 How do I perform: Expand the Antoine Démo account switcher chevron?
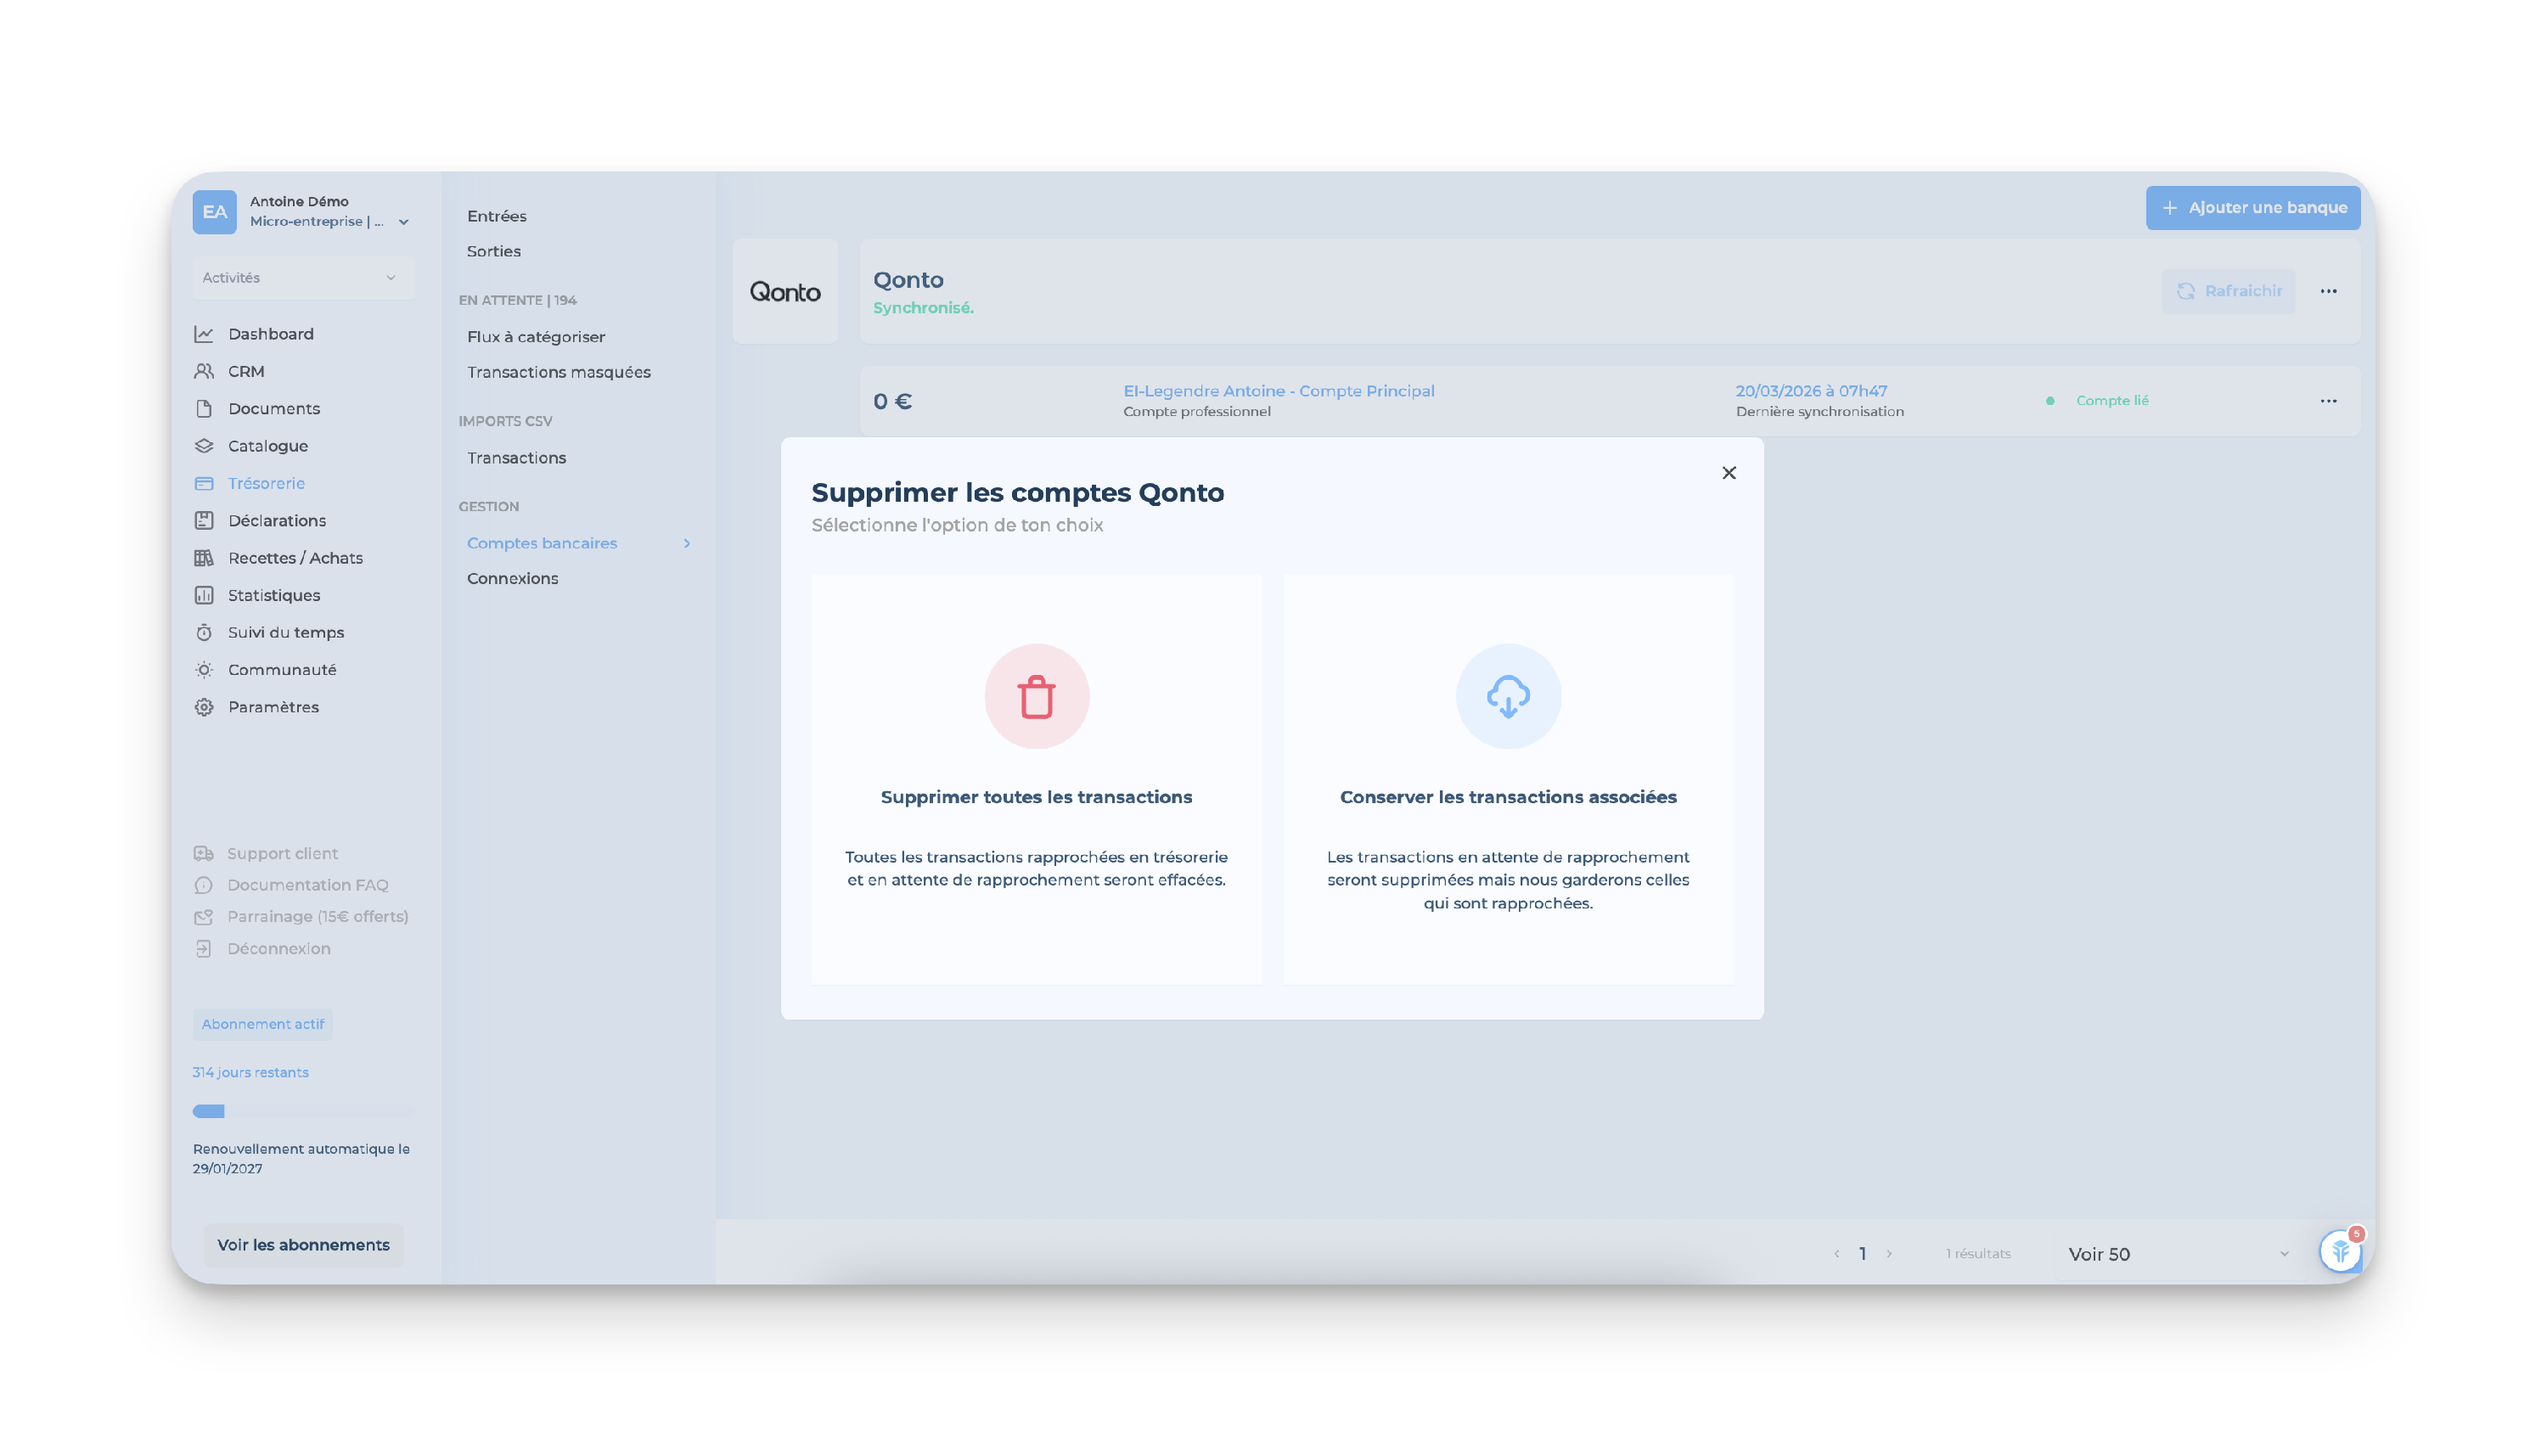pos(404,222)
